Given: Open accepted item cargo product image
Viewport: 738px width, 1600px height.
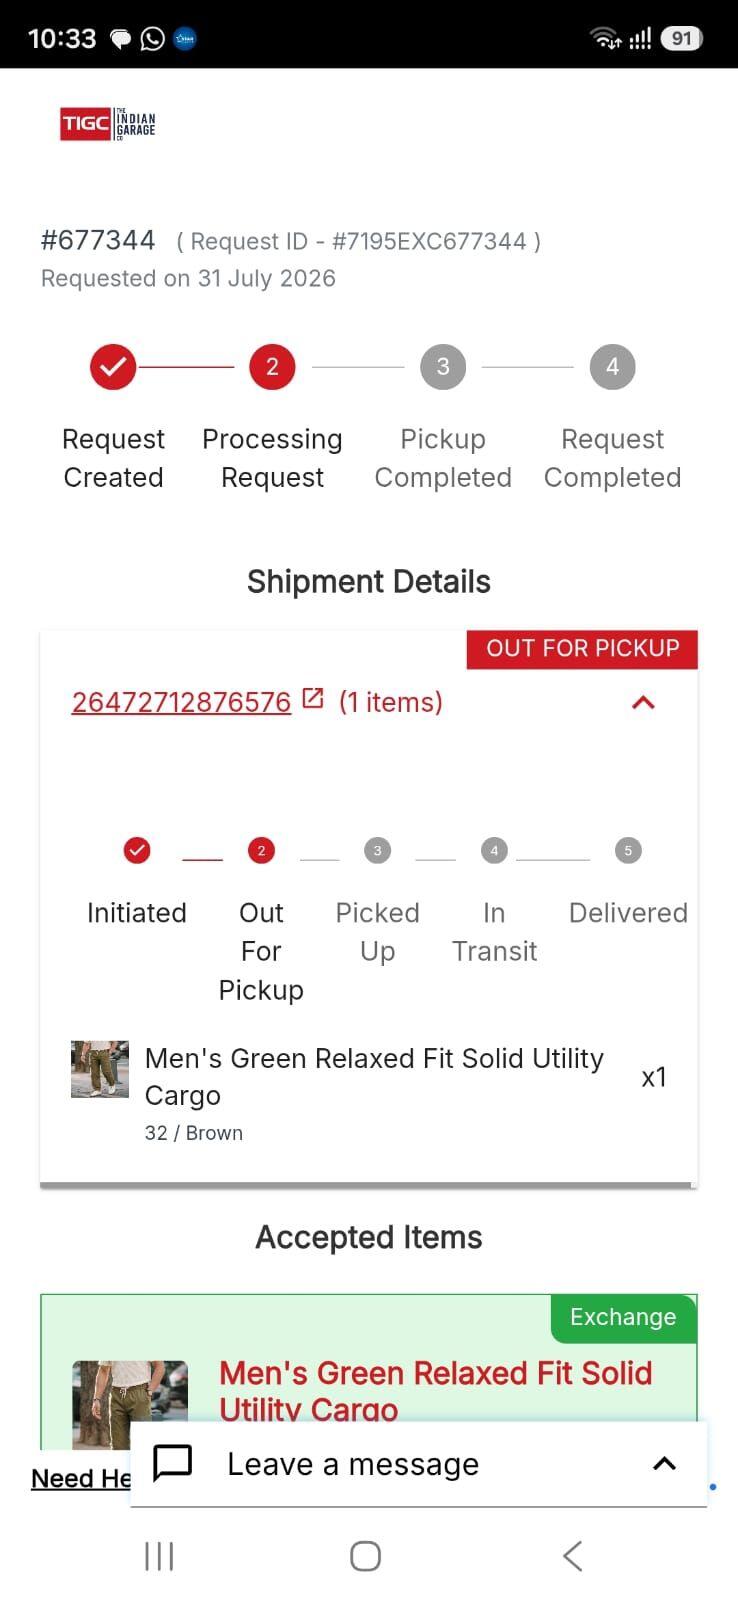Looking at the screenshot, I should [130, 1404].
